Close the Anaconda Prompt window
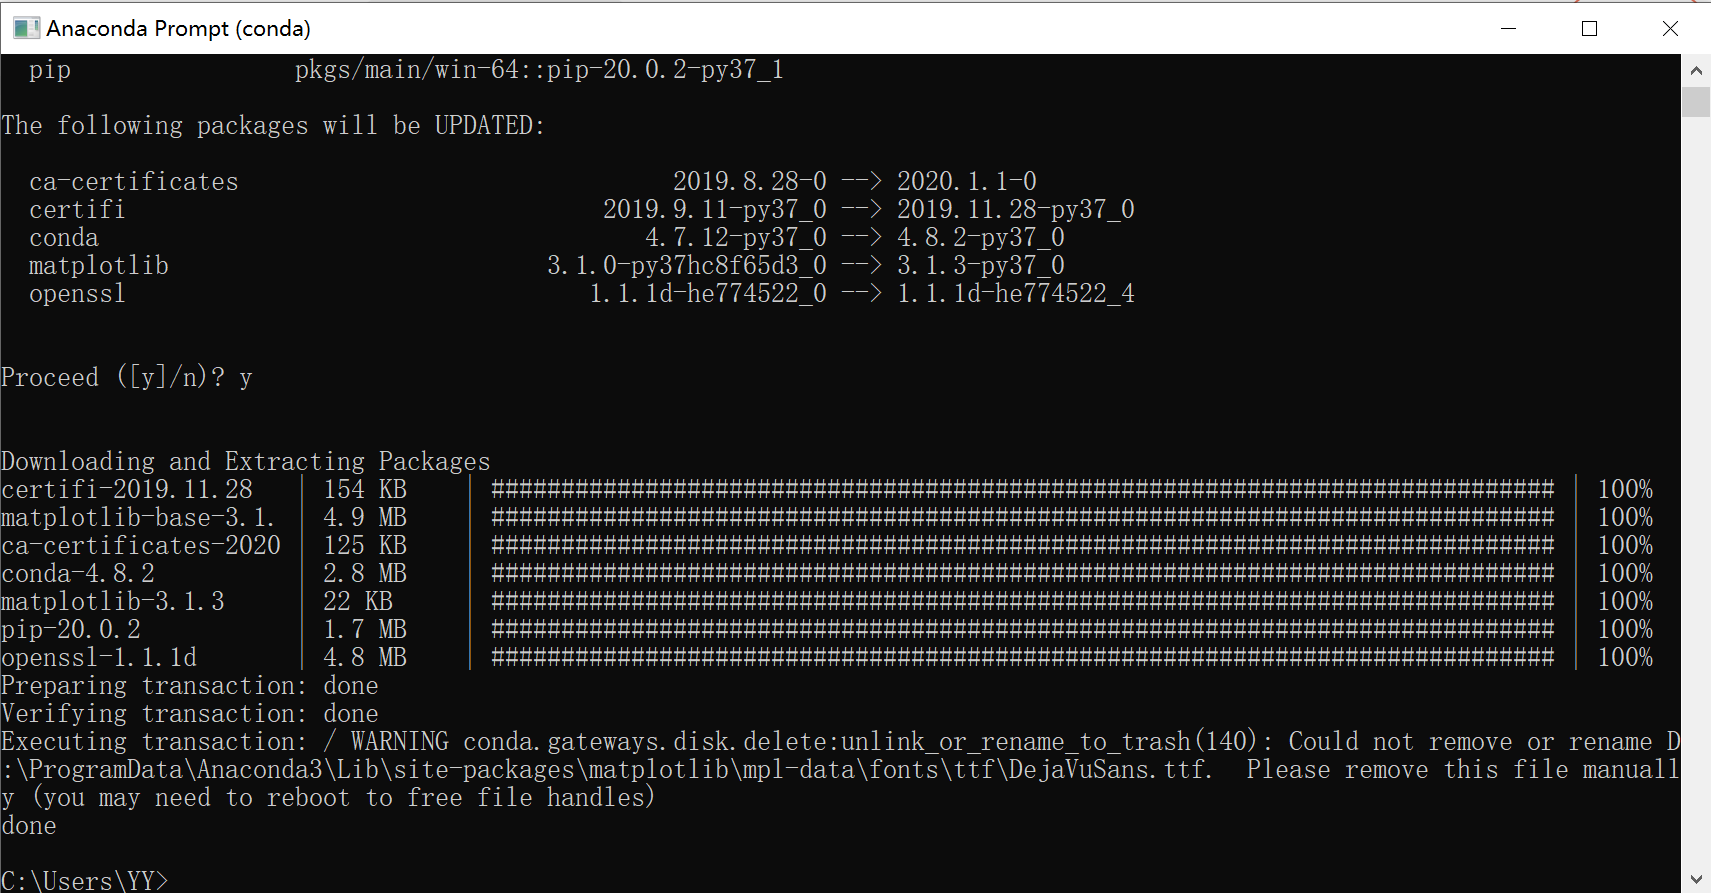The height and width of the screenshot is (893, 1711). pos(1670,28)
